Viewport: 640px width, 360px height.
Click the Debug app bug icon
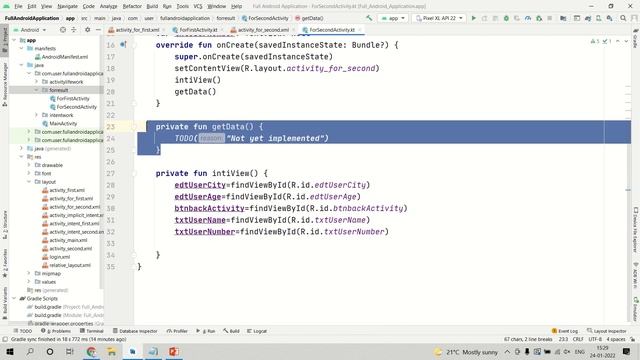tap(506, 18)
